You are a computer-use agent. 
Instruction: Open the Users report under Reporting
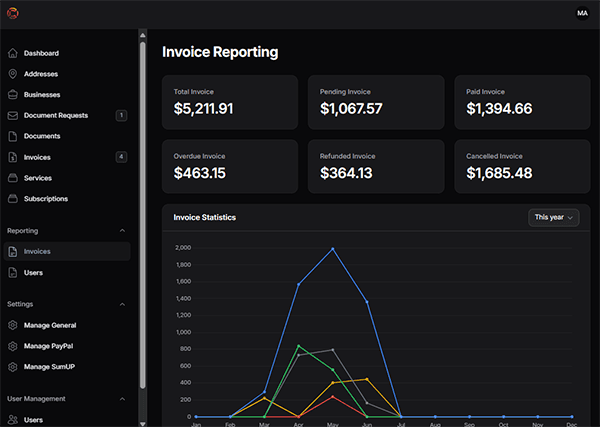33,272
